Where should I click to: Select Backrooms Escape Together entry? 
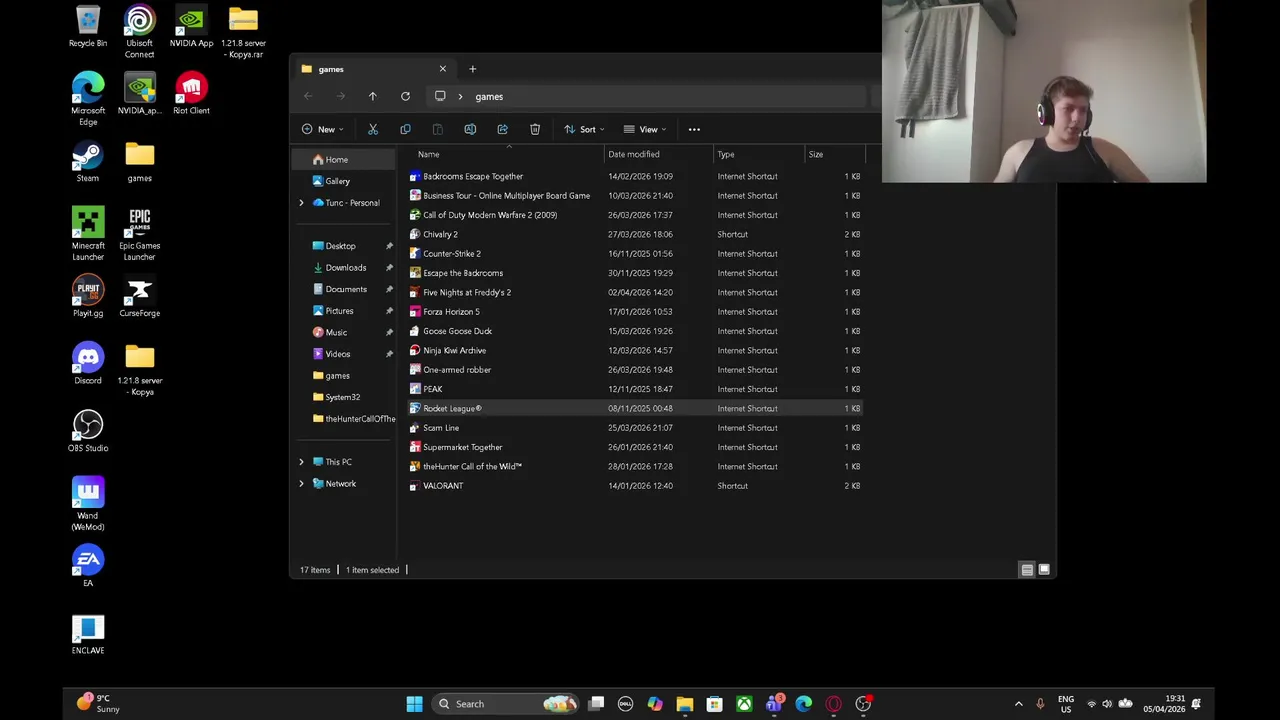click(x=634, y=176)
